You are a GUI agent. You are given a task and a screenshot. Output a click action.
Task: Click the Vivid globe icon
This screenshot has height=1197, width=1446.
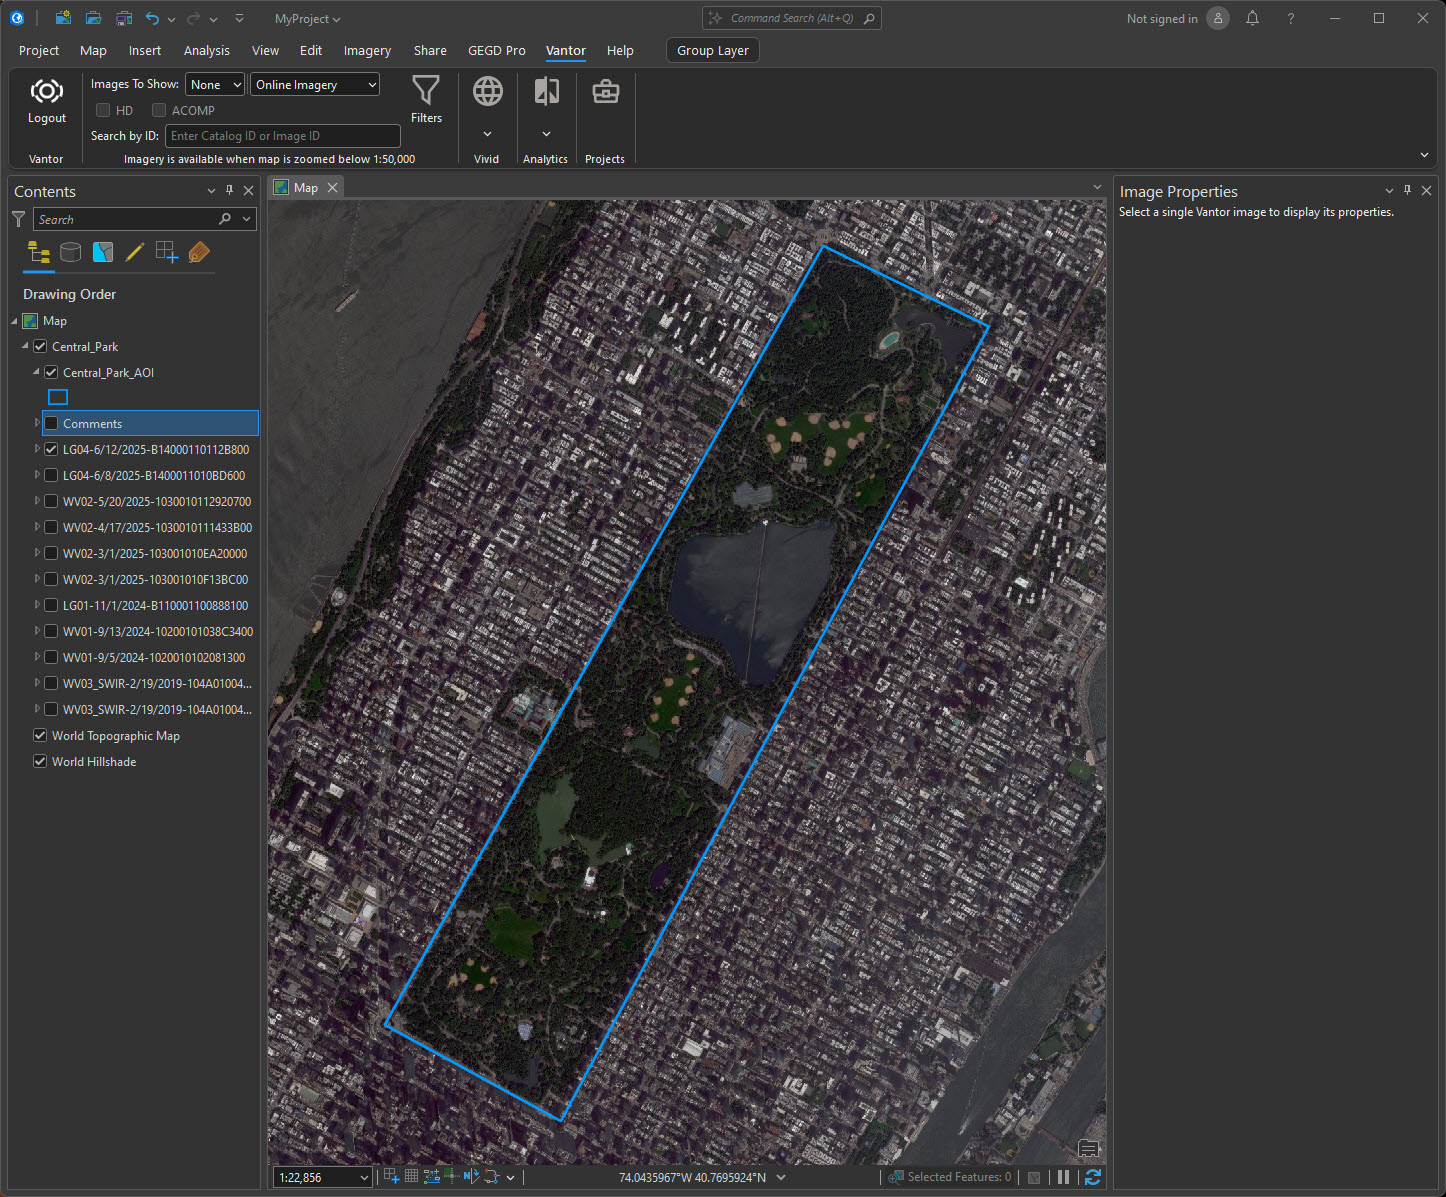[x=487, y=92]
